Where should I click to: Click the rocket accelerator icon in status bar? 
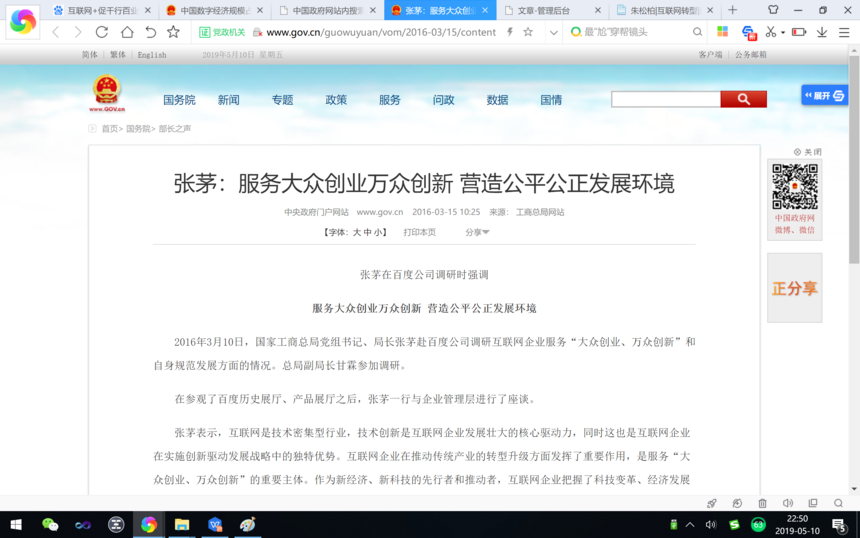712,503
